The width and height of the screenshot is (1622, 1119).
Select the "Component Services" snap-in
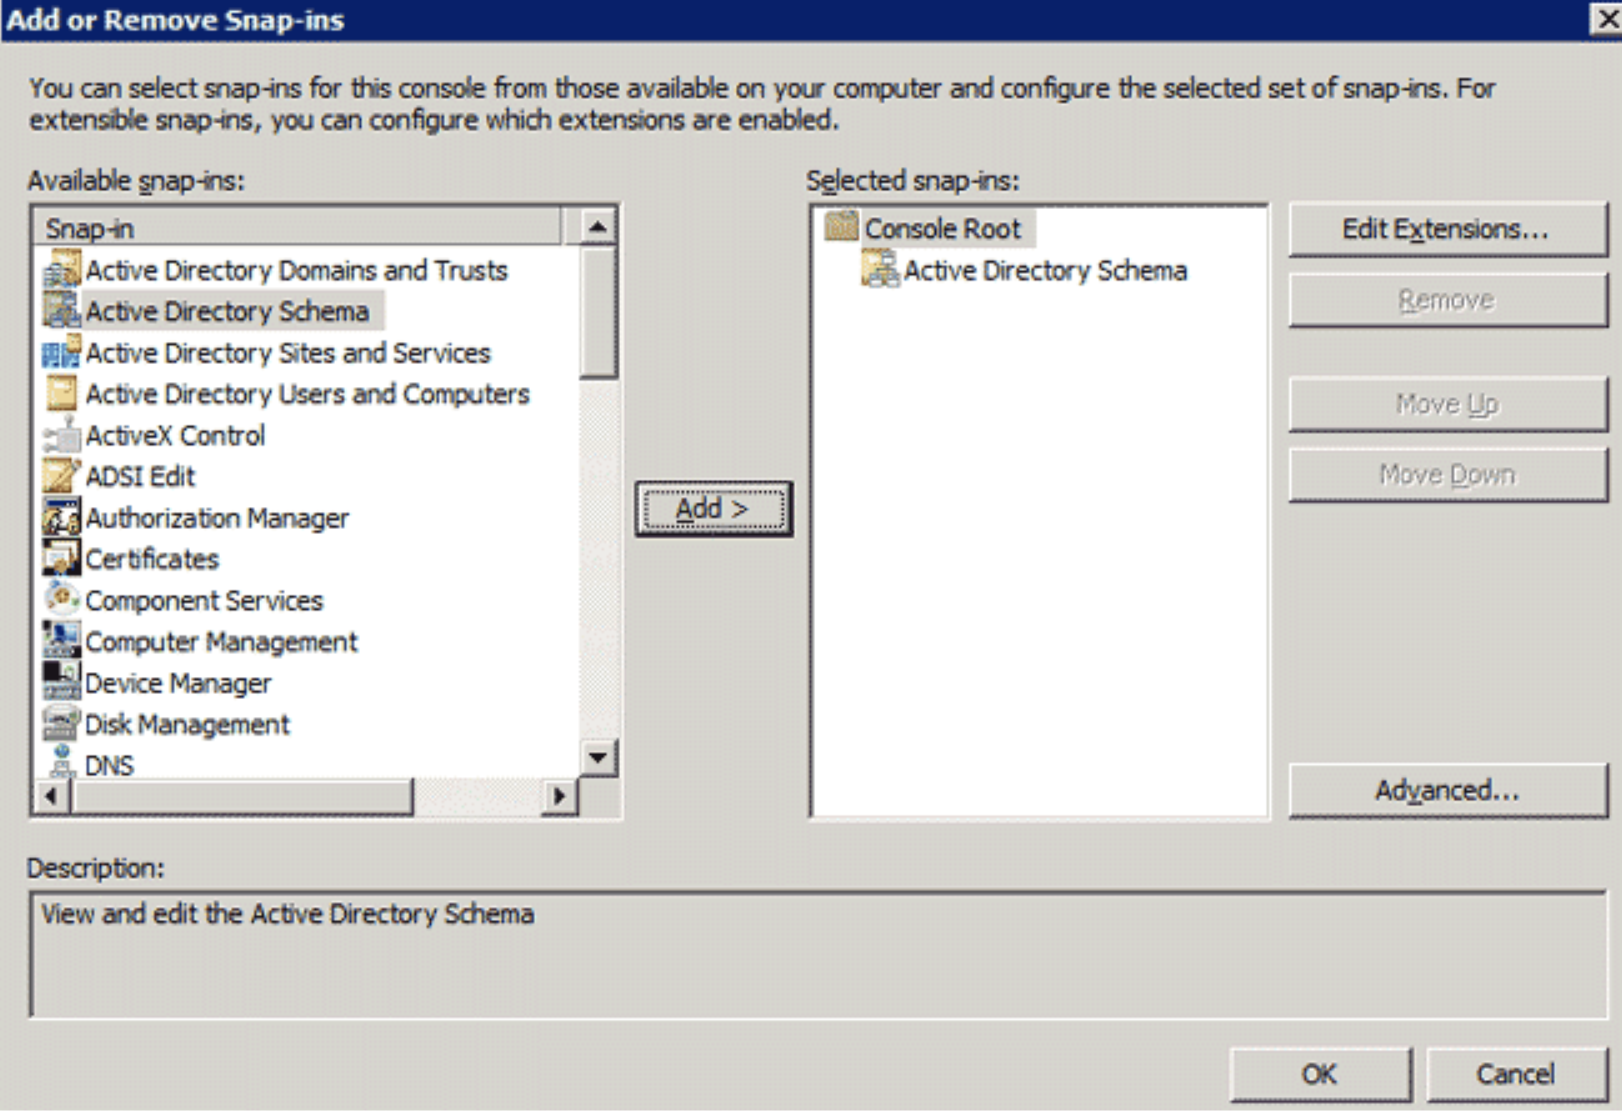coord(204,600)
